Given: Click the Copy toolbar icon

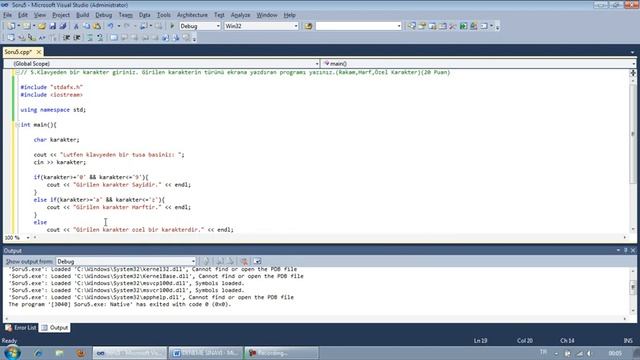Looking at the screenshot, I should [x=87, y=26].
